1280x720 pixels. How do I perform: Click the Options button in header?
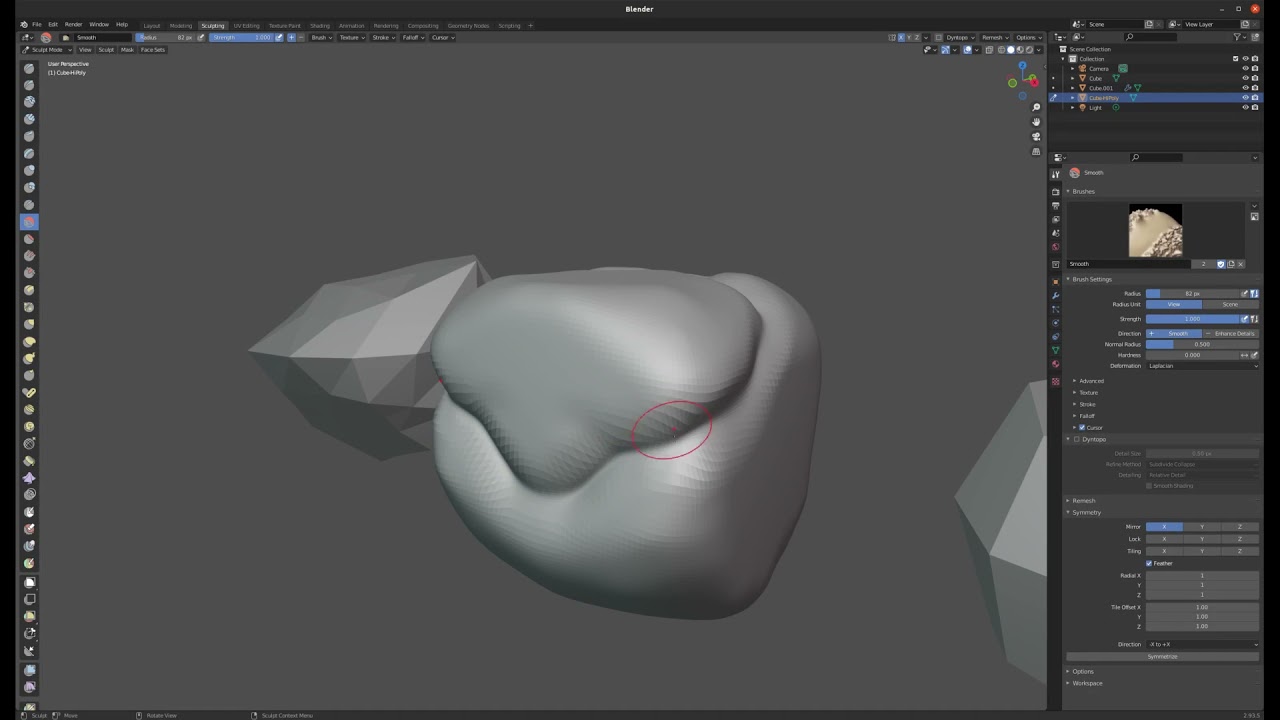pos(1028,37)
